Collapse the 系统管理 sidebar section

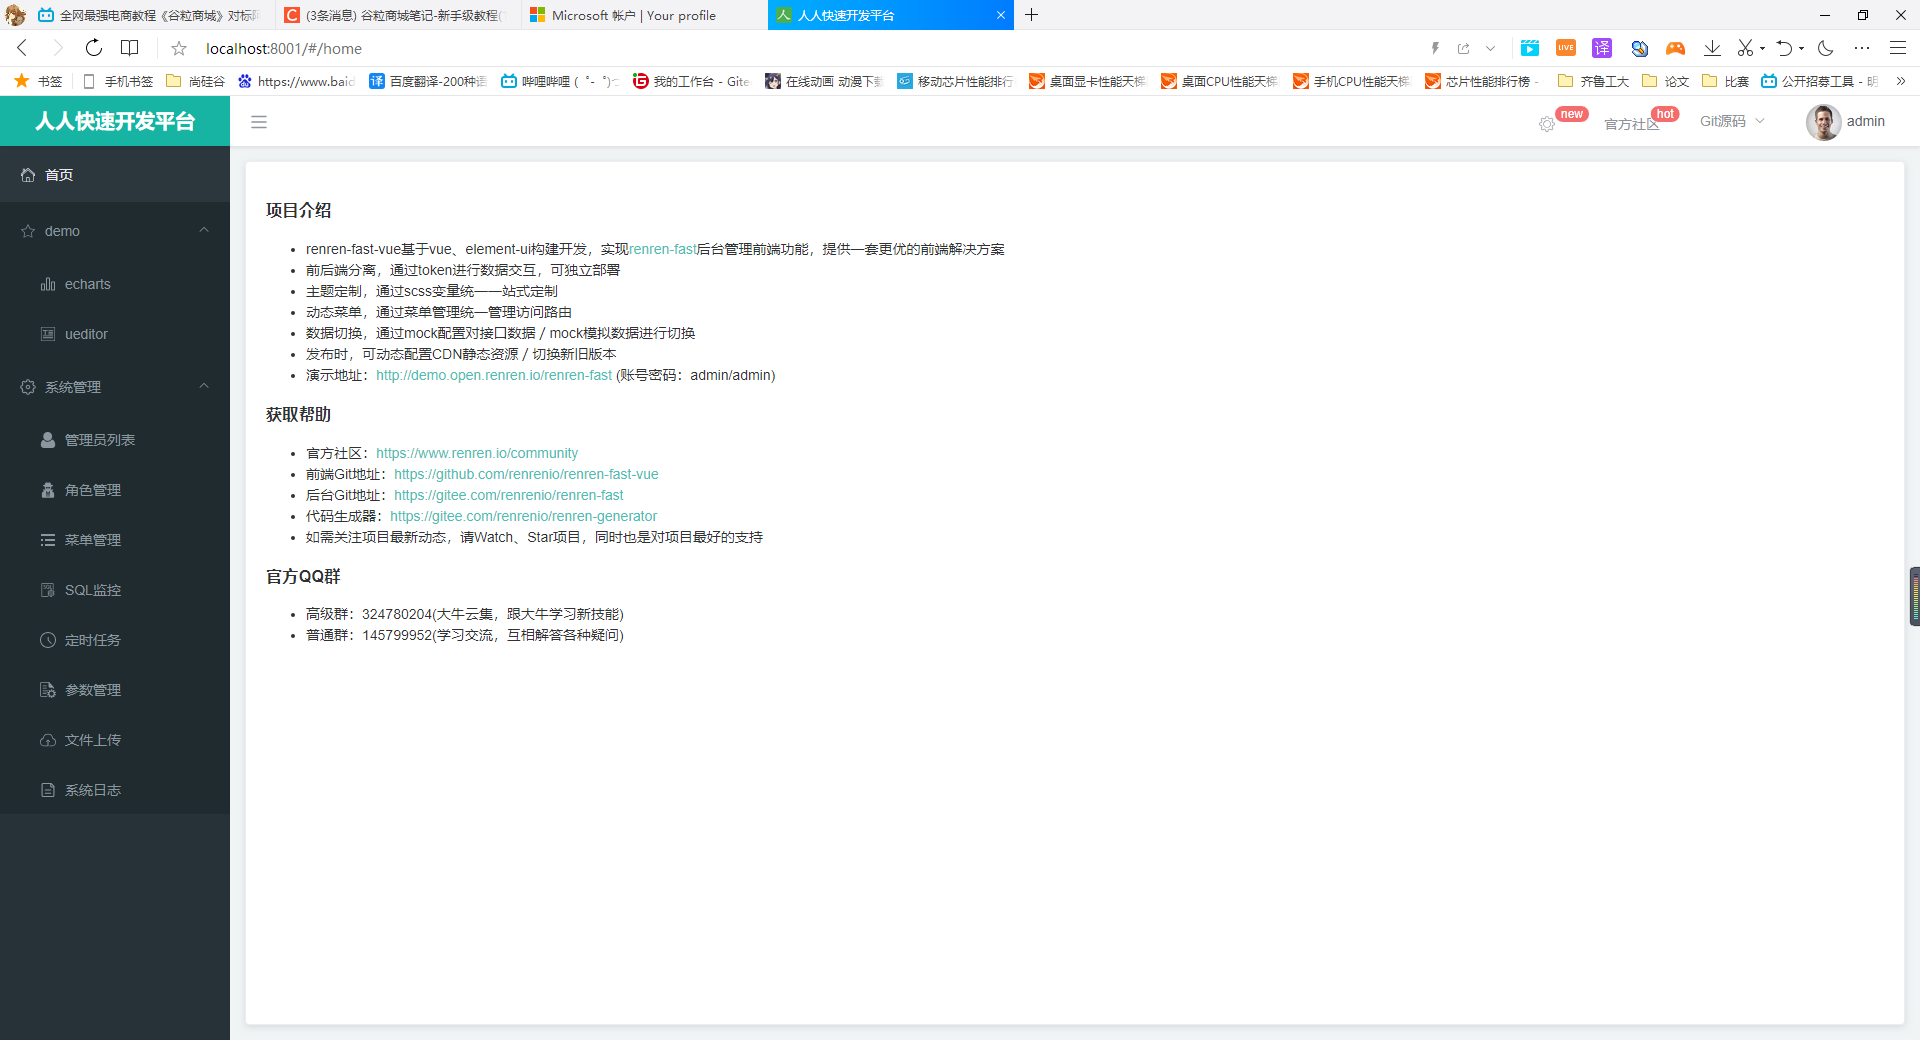tap(204, 387)
